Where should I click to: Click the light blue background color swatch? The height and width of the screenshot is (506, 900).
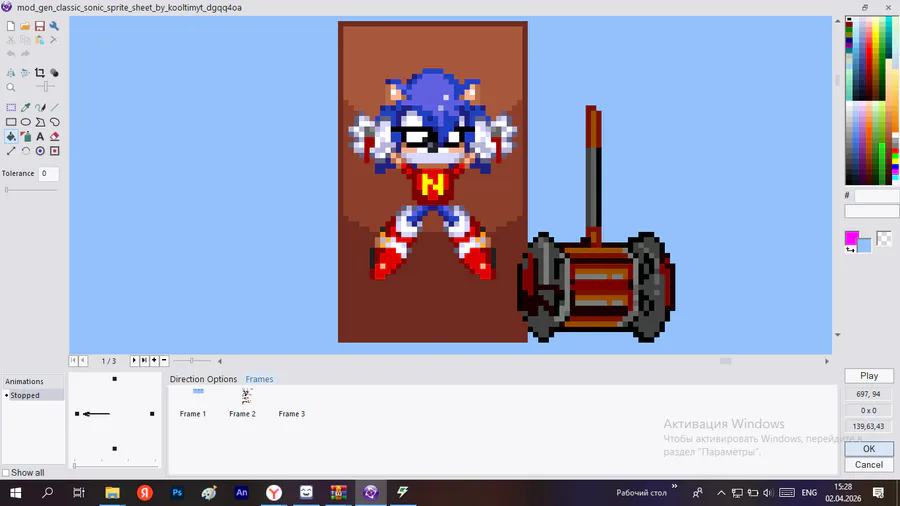tap(865, 246)
